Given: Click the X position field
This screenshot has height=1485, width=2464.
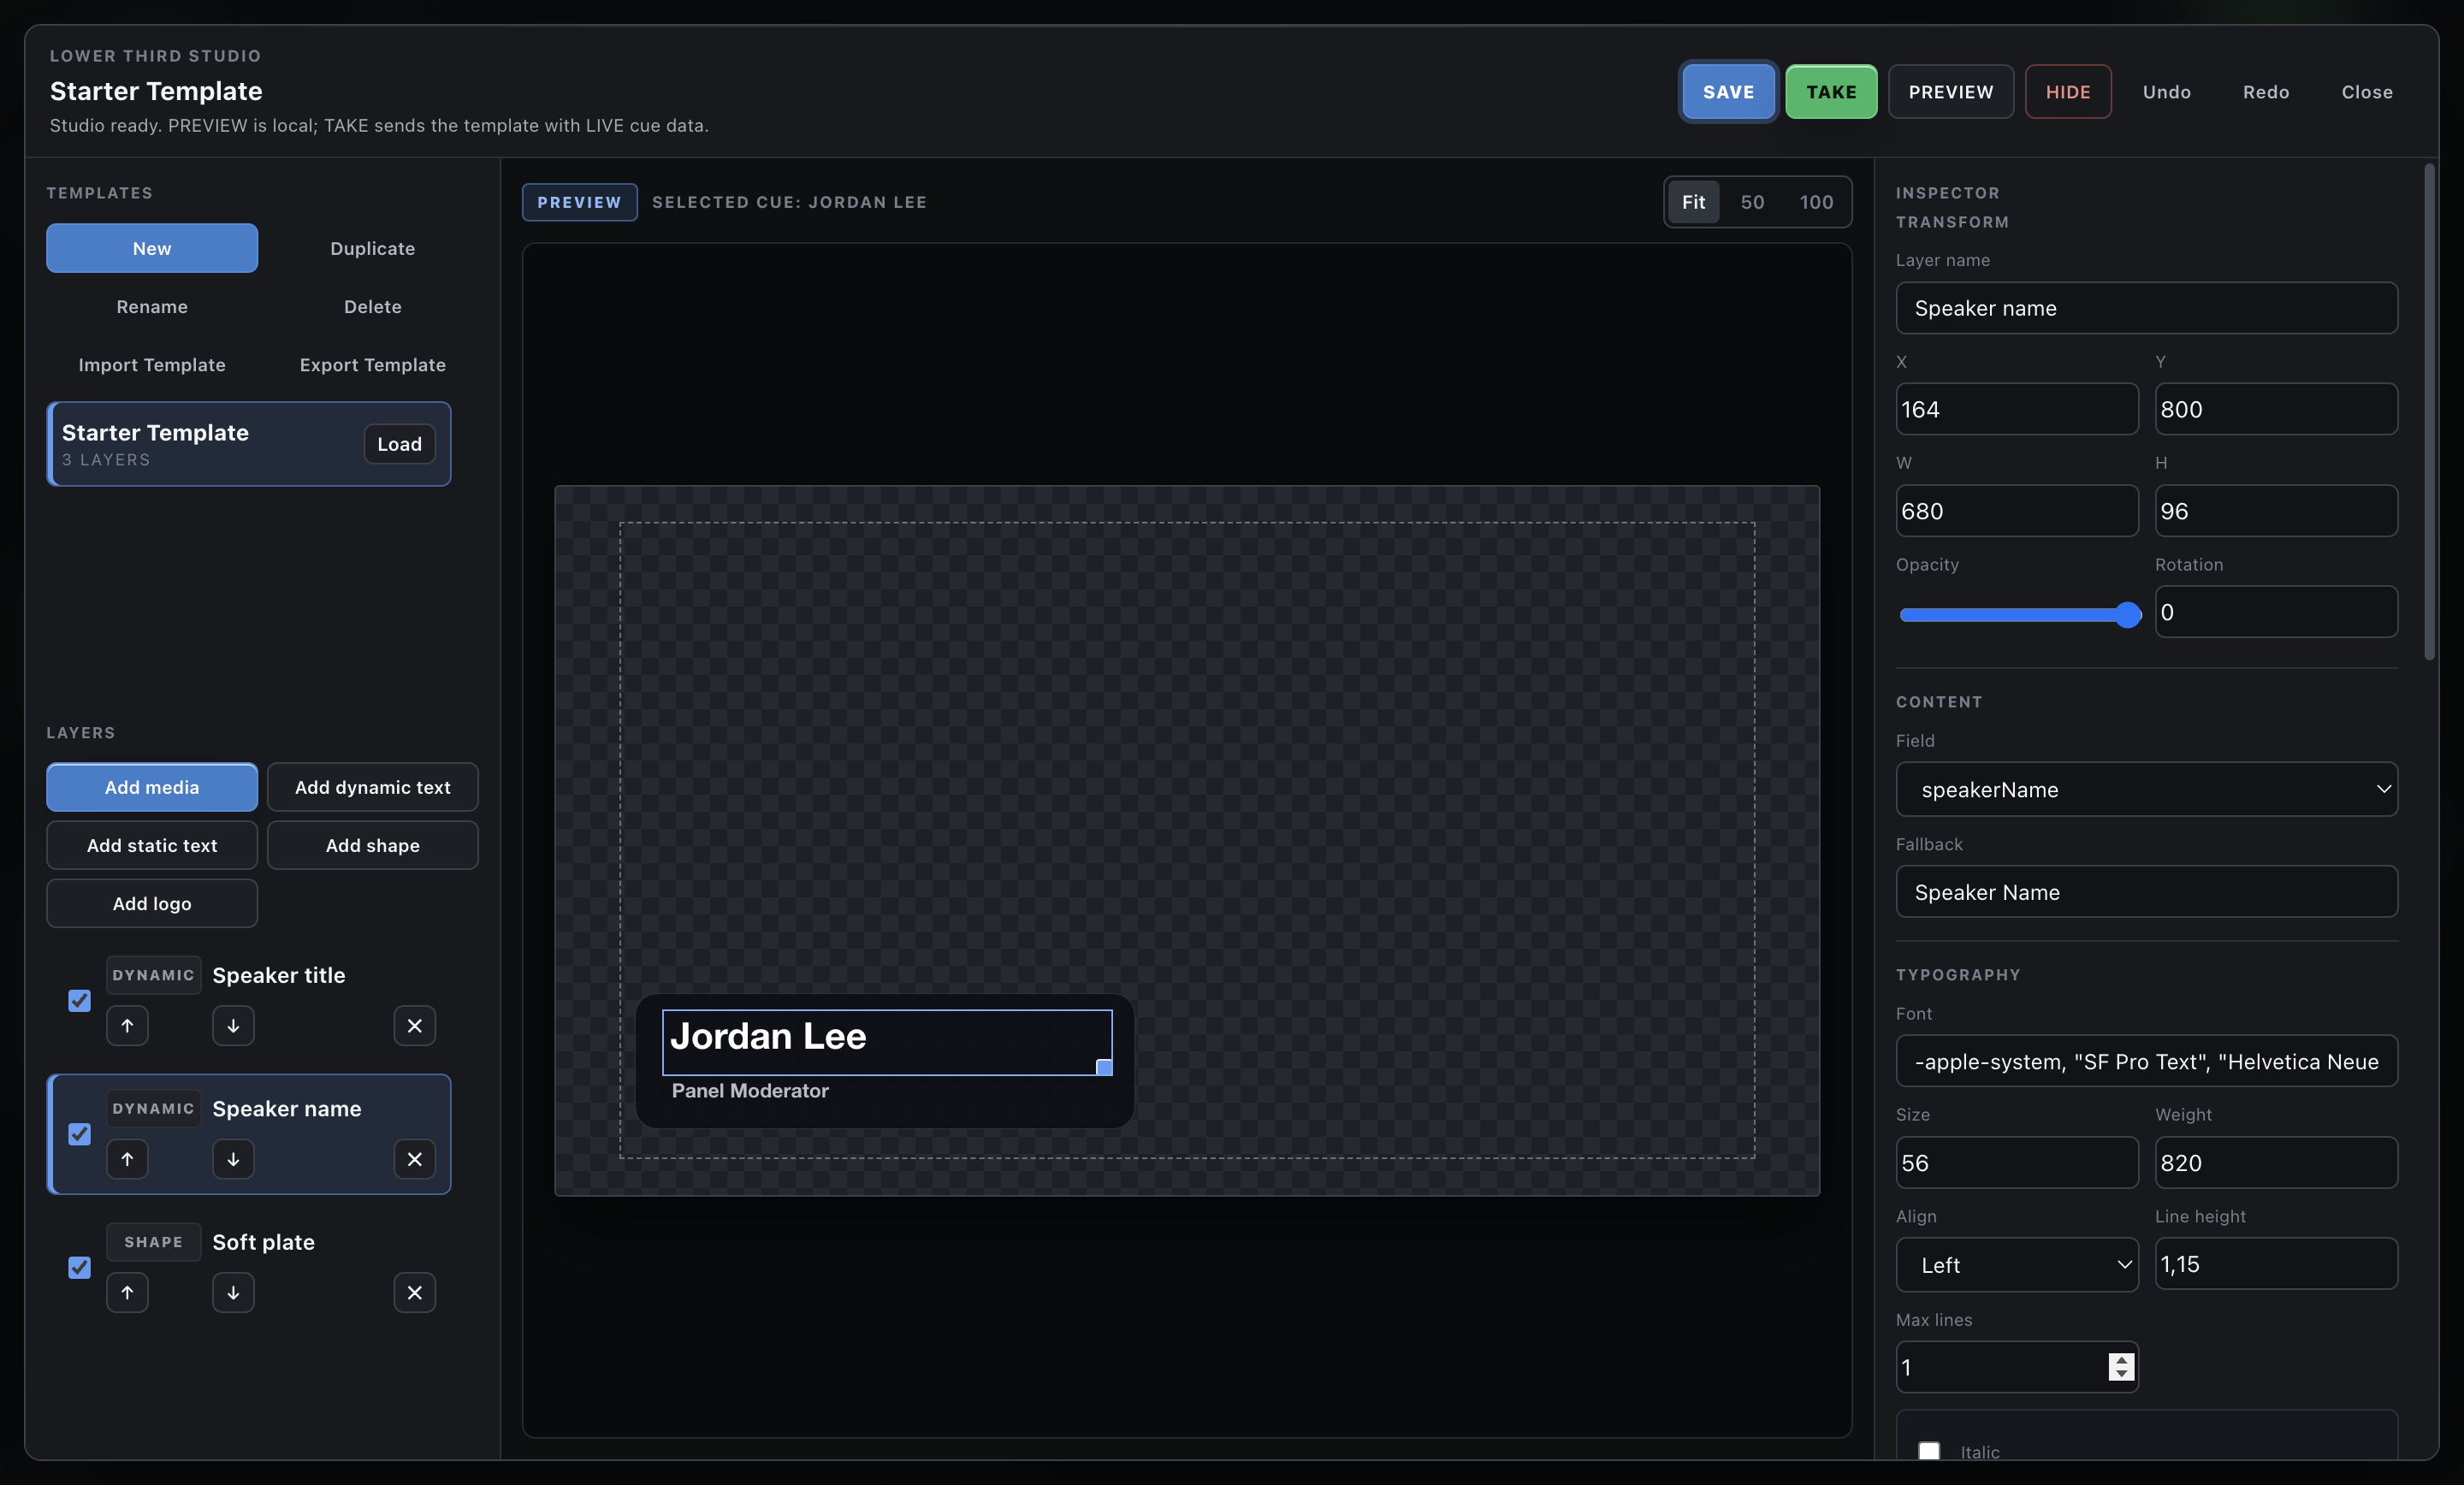Looking at the screenshot, I should click(2017, 409).
